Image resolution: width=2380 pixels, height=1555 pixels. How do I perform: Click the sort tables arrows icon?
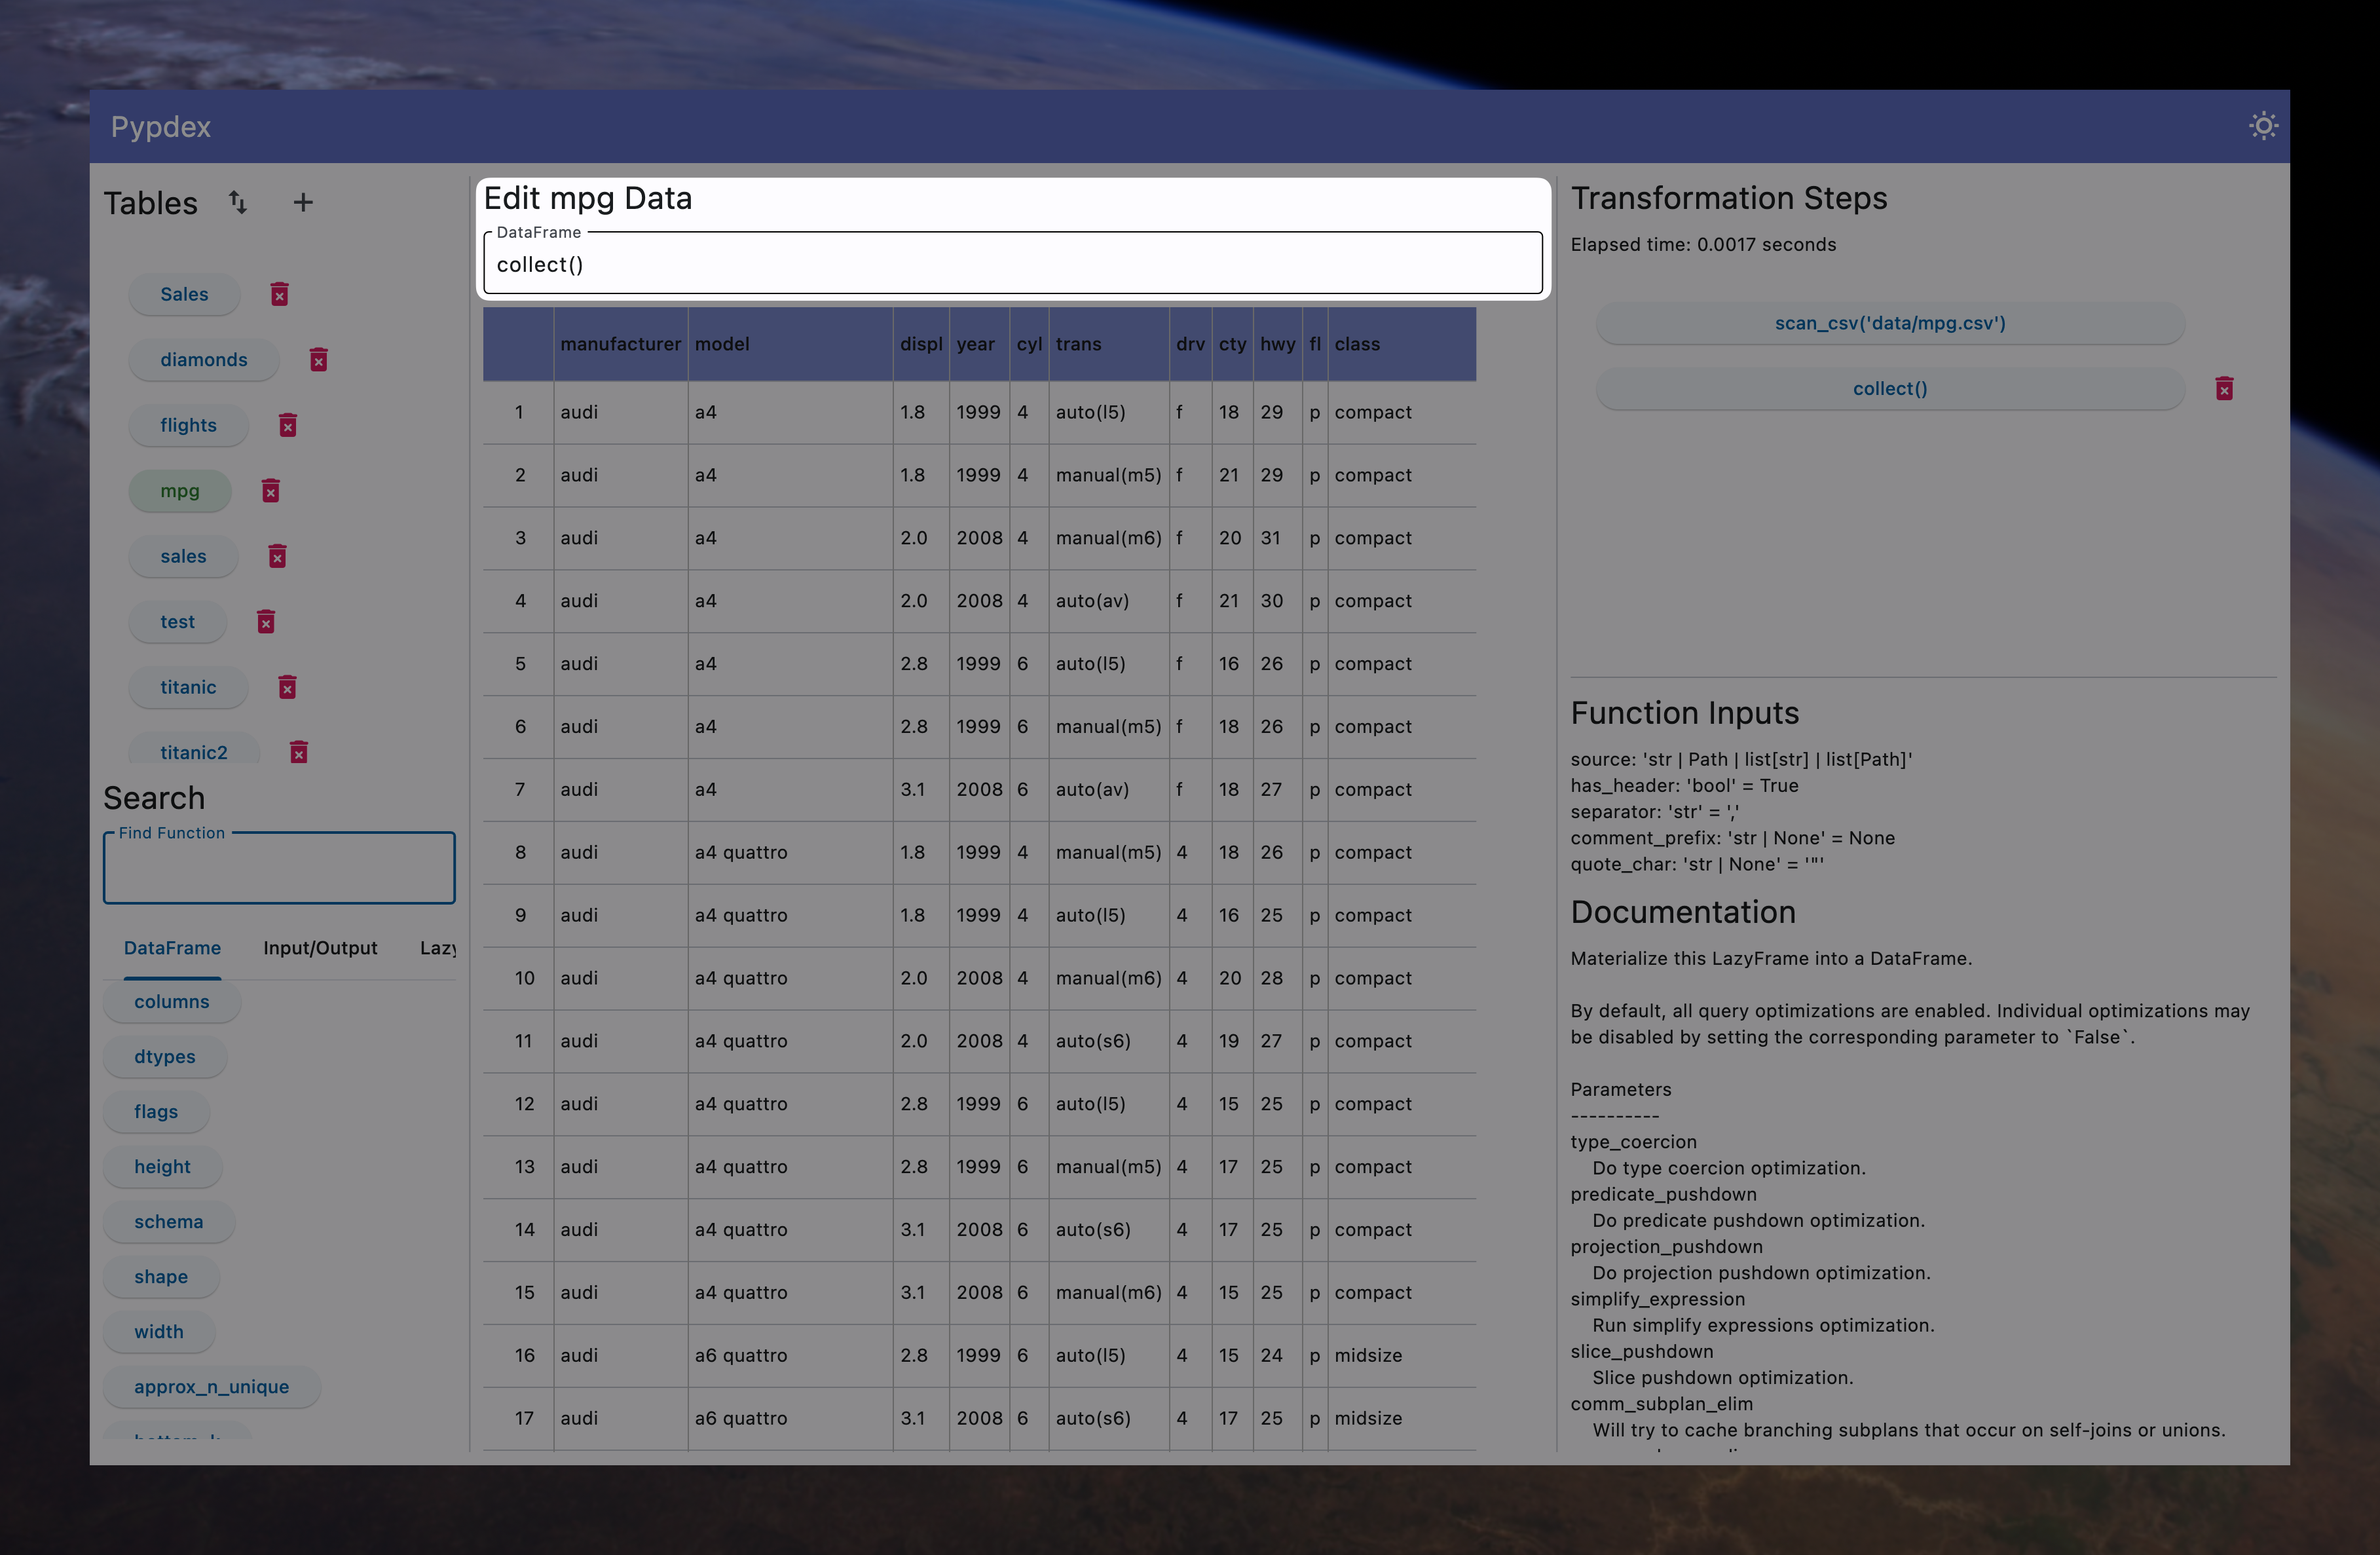tap(238, 202)
